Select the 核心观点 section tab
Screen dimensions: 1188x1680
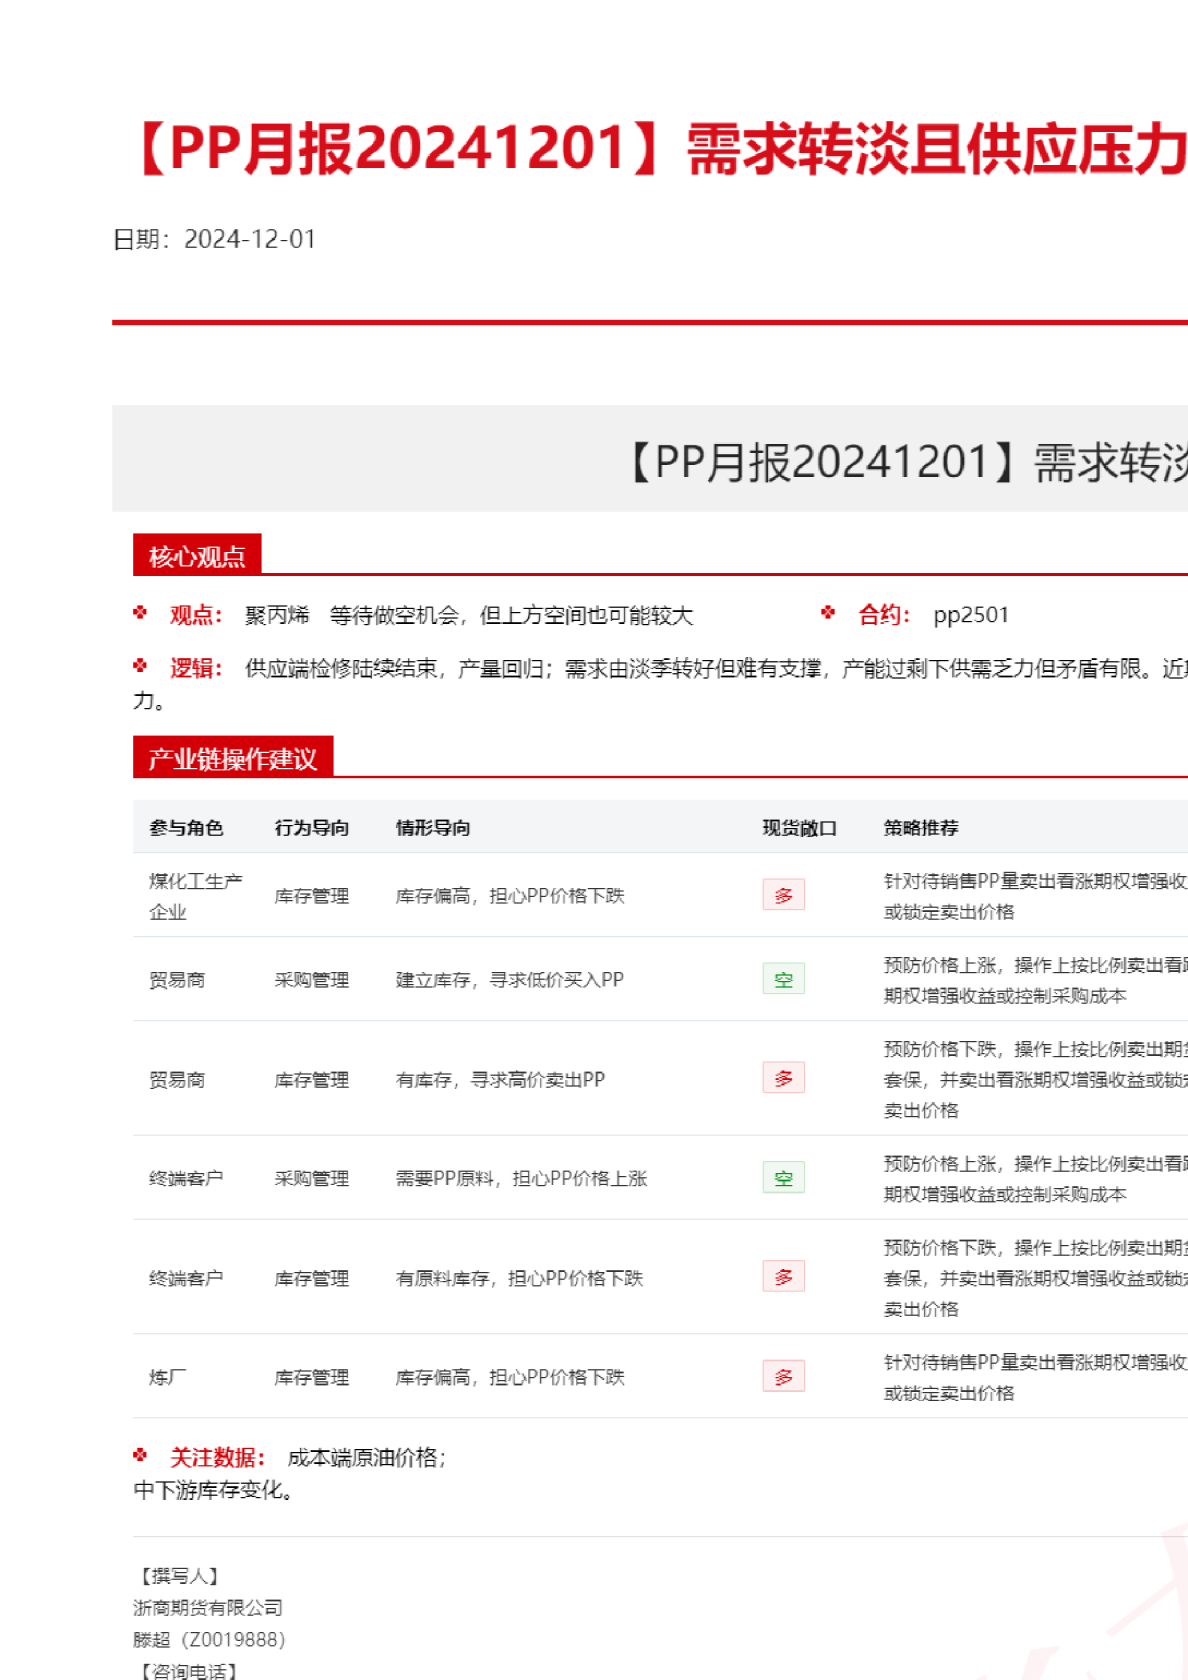[x=197, y=556]
